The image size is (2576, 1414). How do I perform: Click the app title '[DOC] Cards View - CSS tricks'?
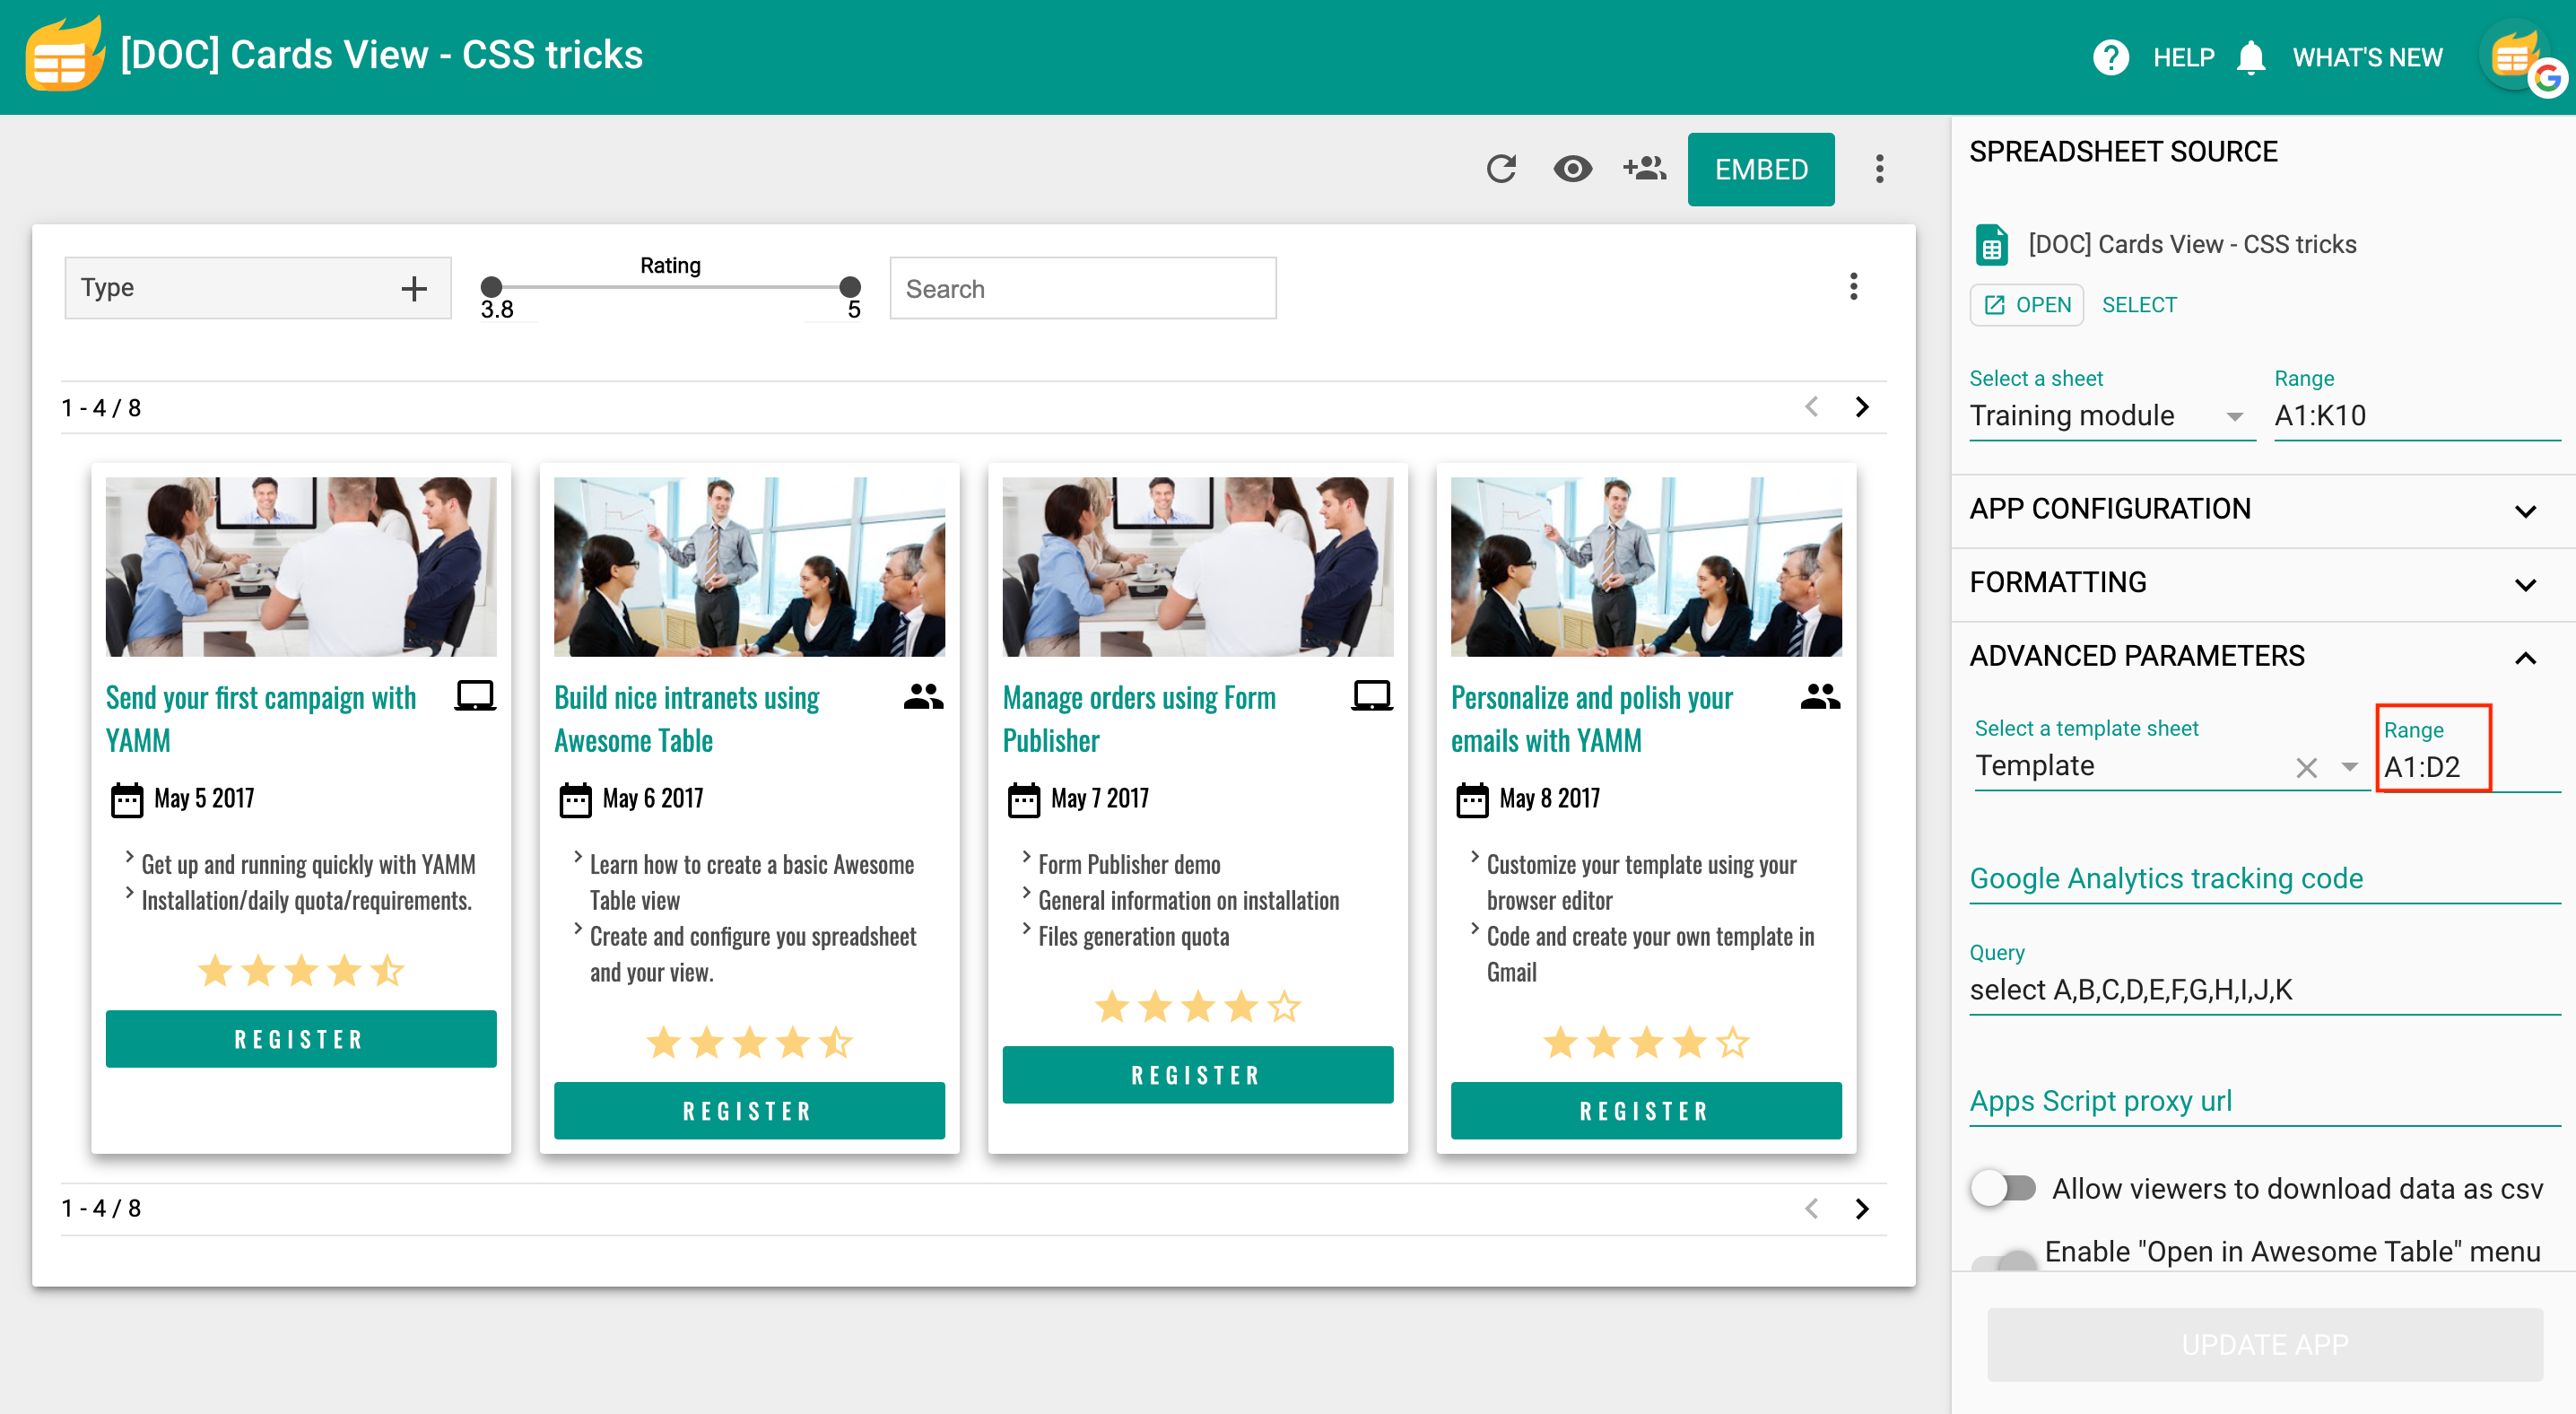(x=381, y=55)
